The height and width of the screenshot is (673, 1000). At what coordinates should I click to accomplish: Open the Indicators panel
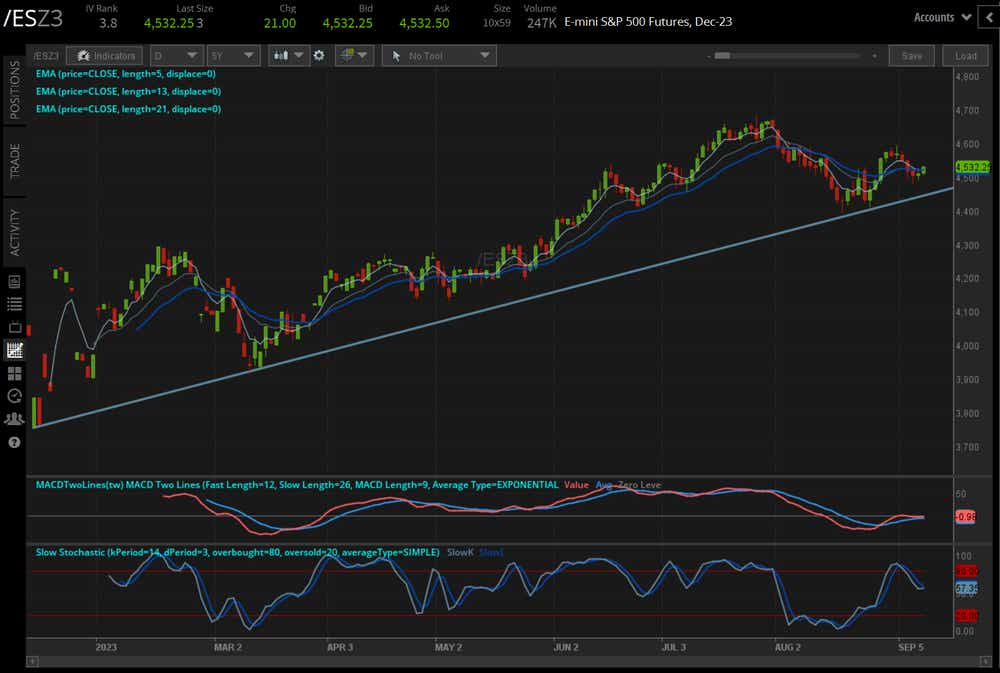[x=105, y=56]
